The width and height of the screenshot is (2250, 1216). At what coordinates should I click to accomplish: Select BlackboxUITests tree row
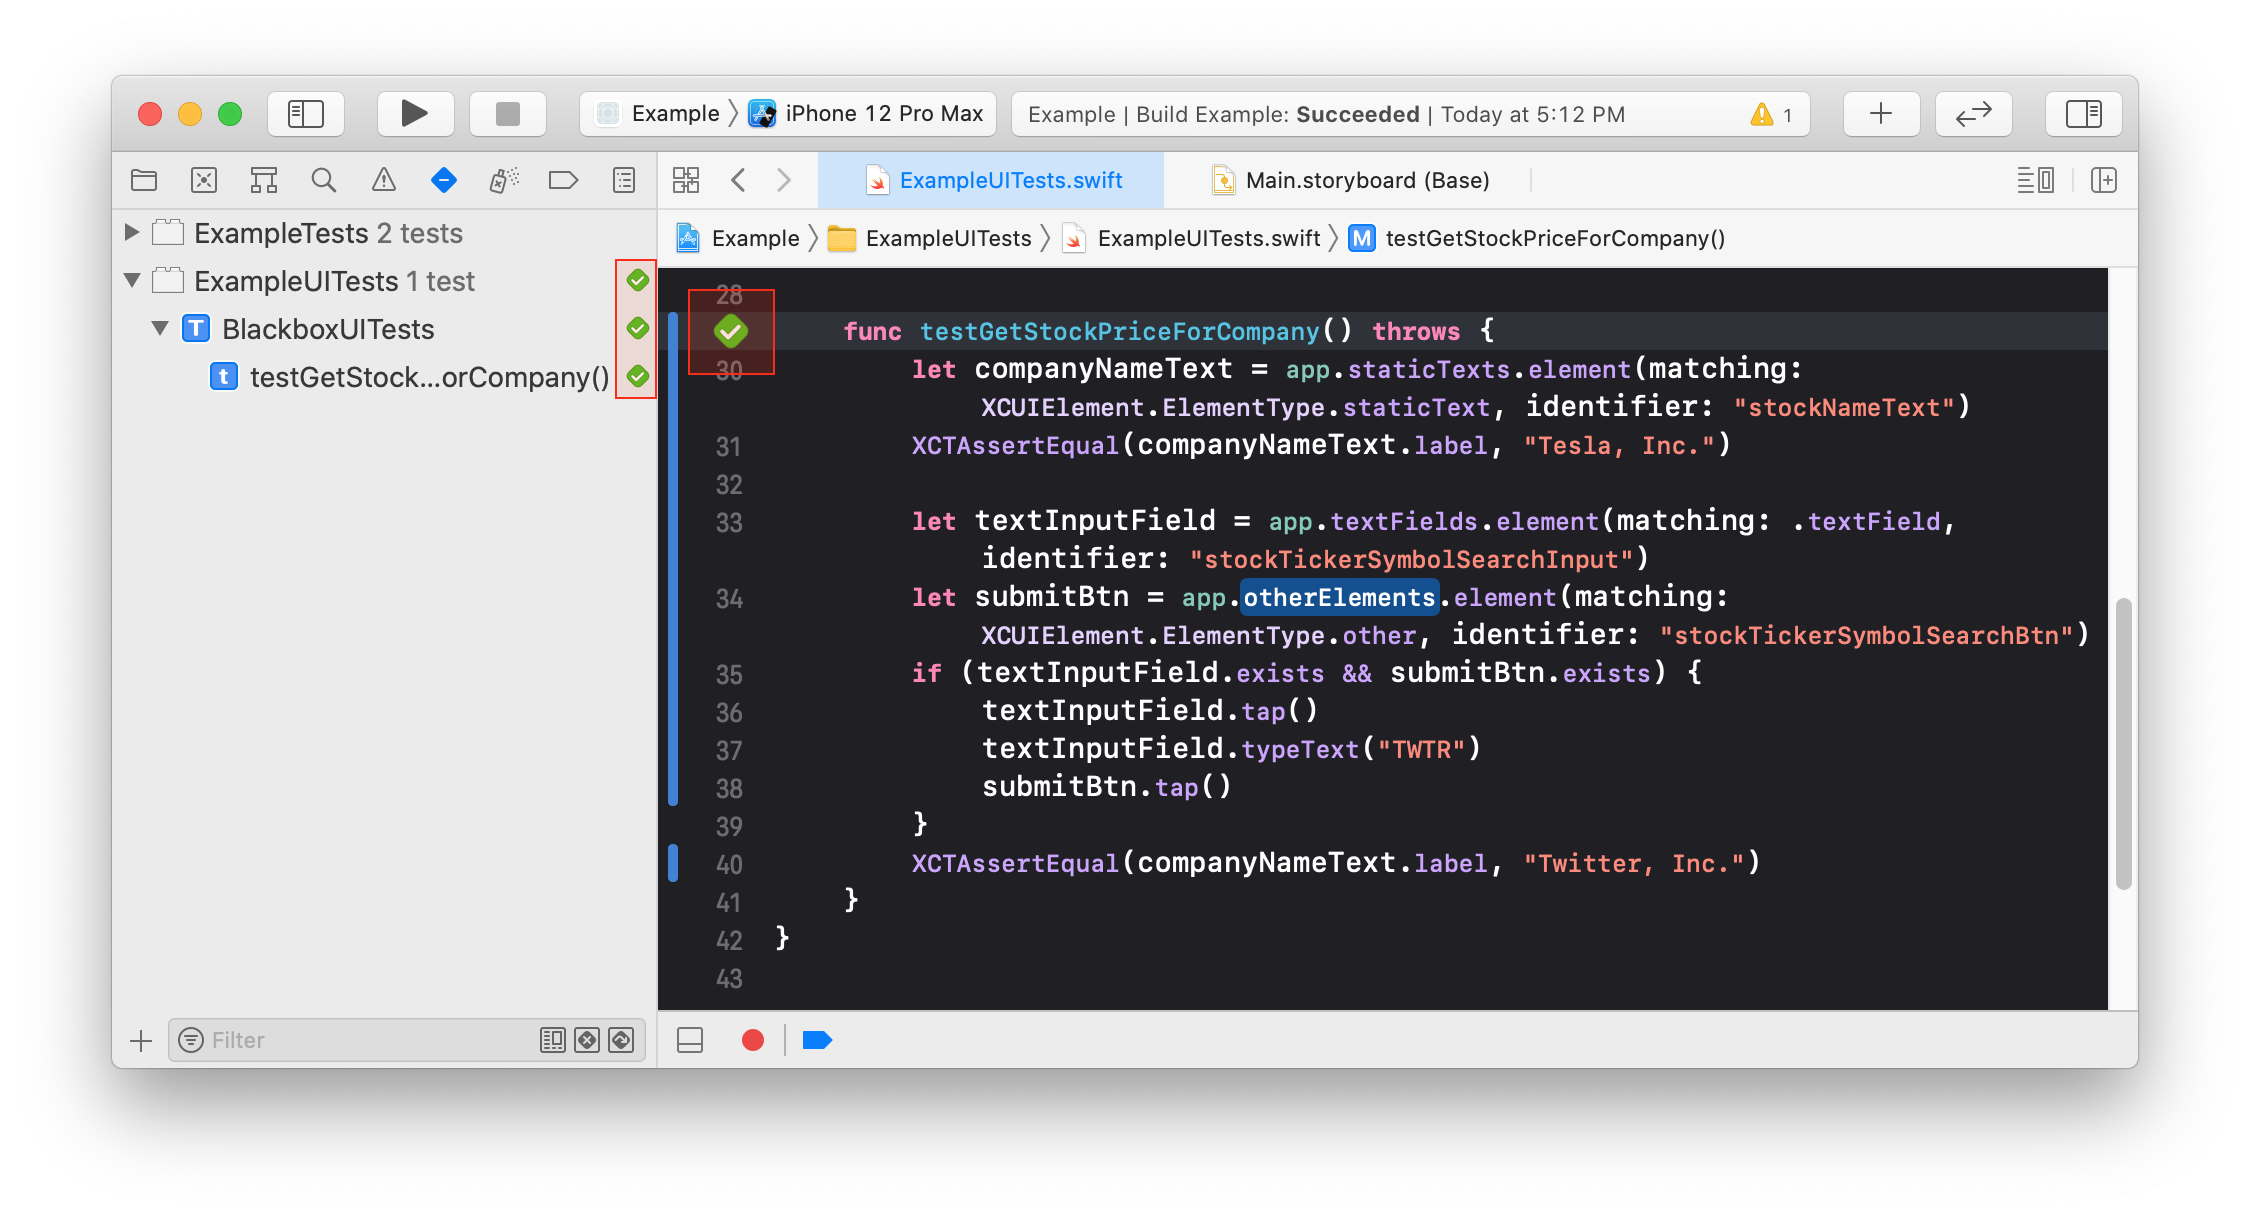coord(384,329)
